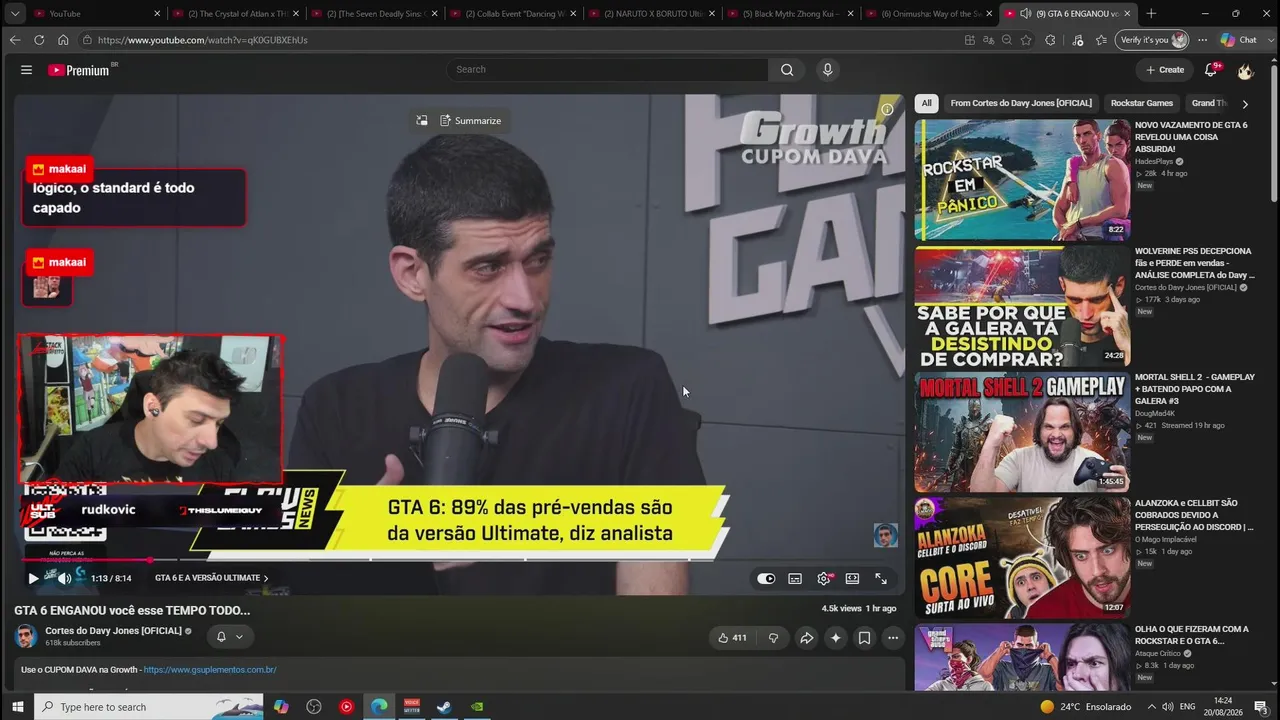This screenshot has width=1280, height=720.
Task: Open 'SABE POR QUE A GALERA' thumbnail
Action: coord(1022,306)
